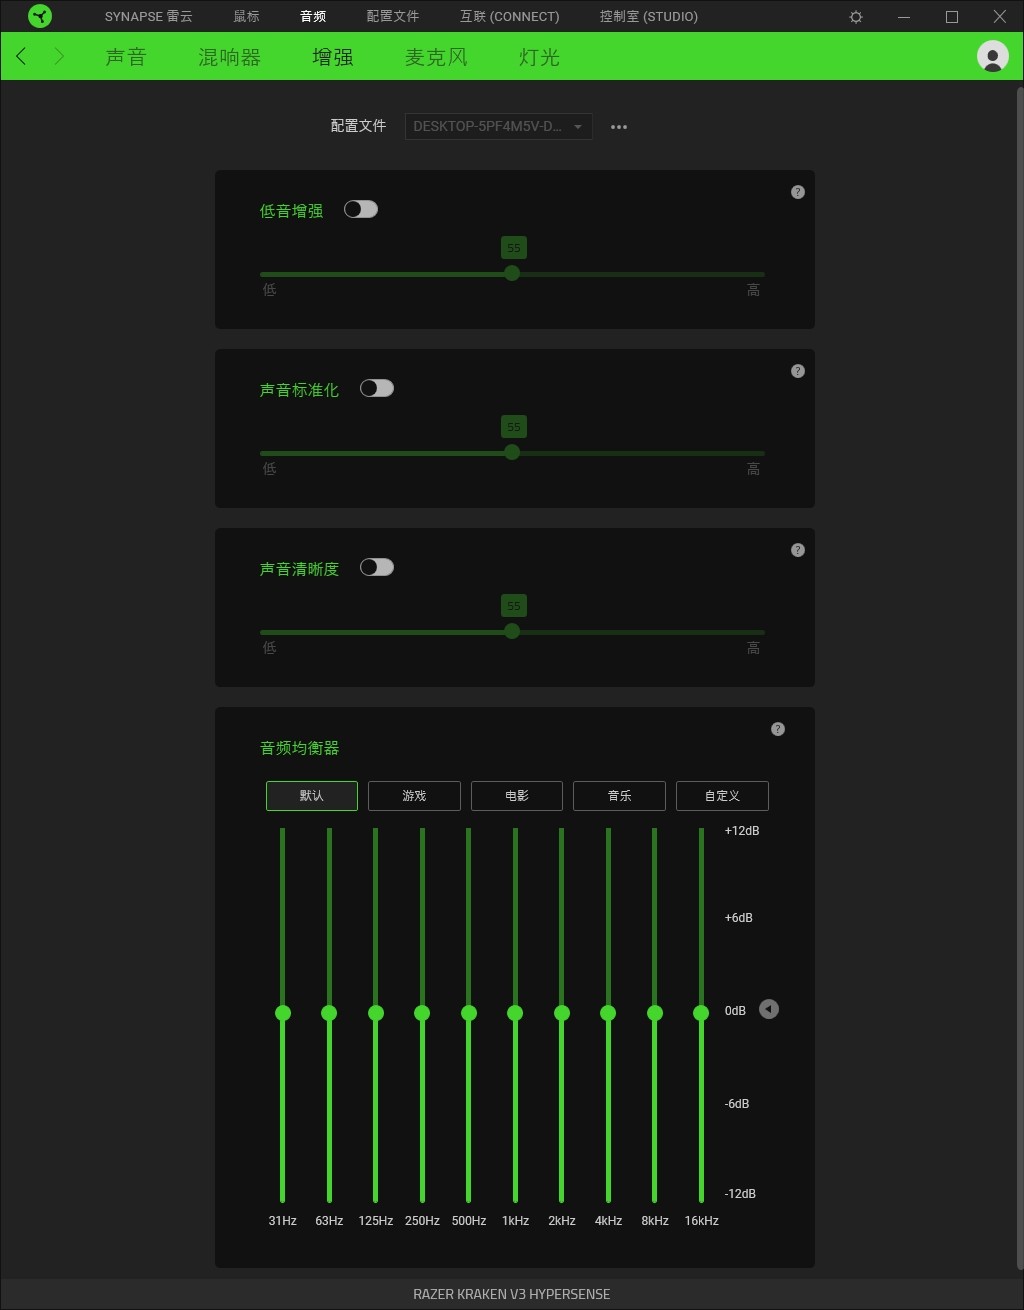The height and width of the screenshot is (1310, 1024).
Task: Click the 声音标准化 slider handle
Action: pyautogui.click(x=512, y=452)
